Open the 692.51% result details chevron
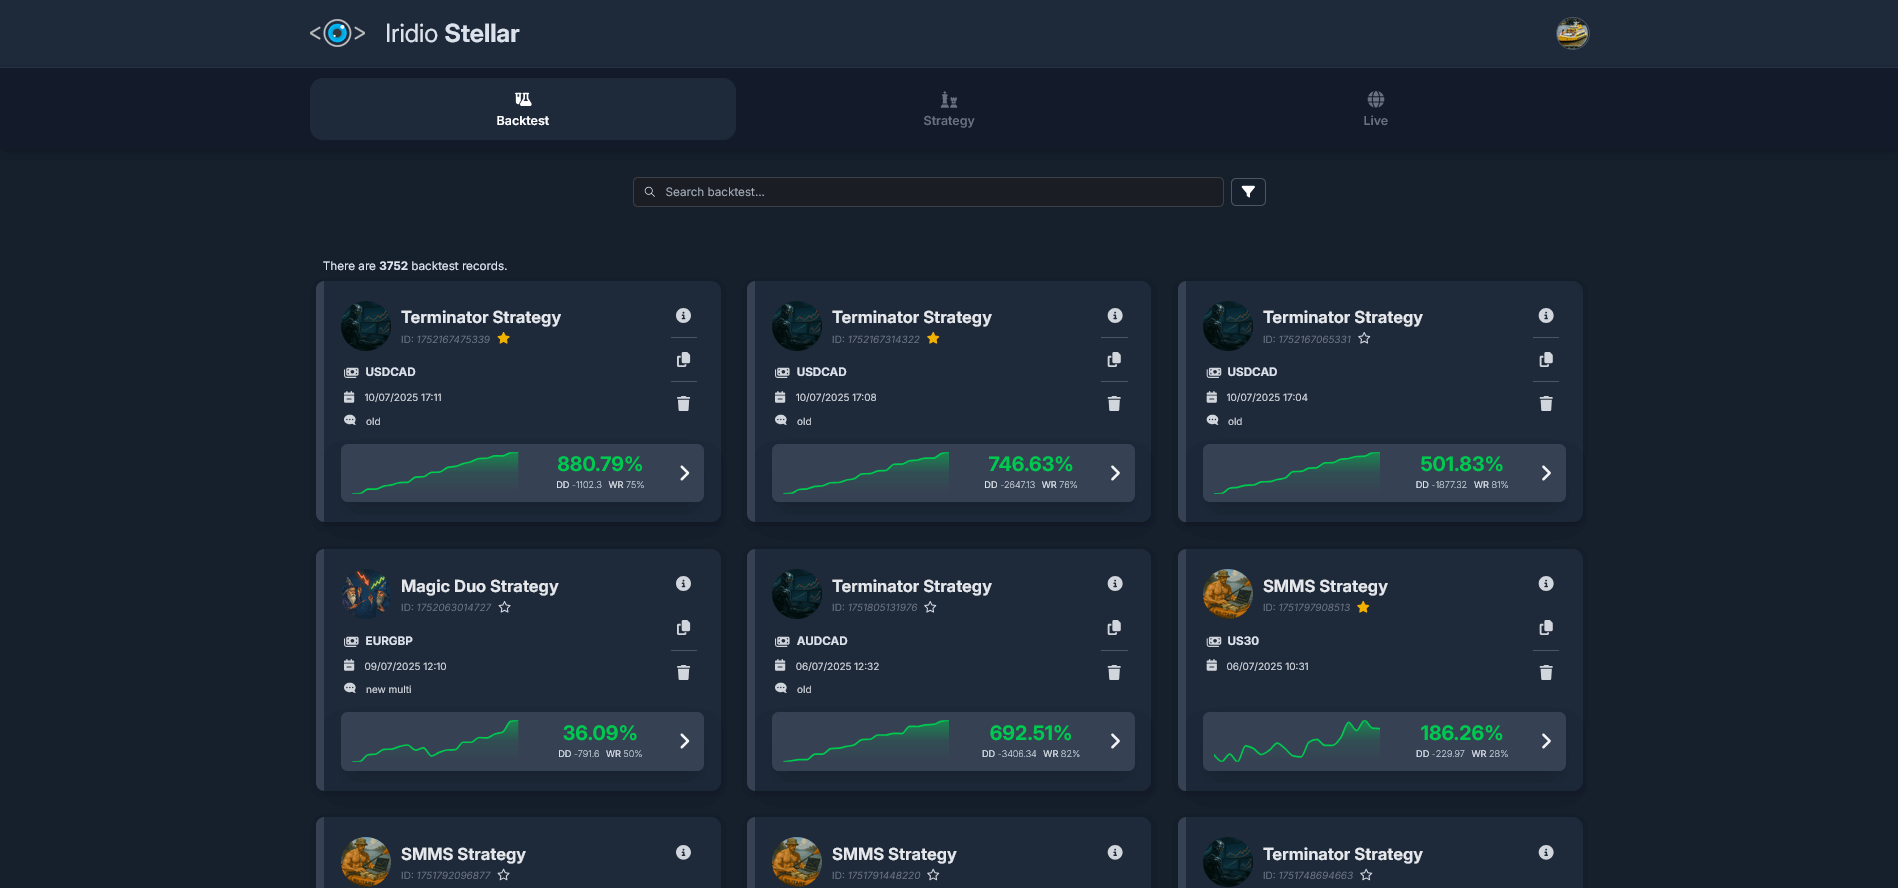Screen dimensions: 1899x889 (1116, 741)
